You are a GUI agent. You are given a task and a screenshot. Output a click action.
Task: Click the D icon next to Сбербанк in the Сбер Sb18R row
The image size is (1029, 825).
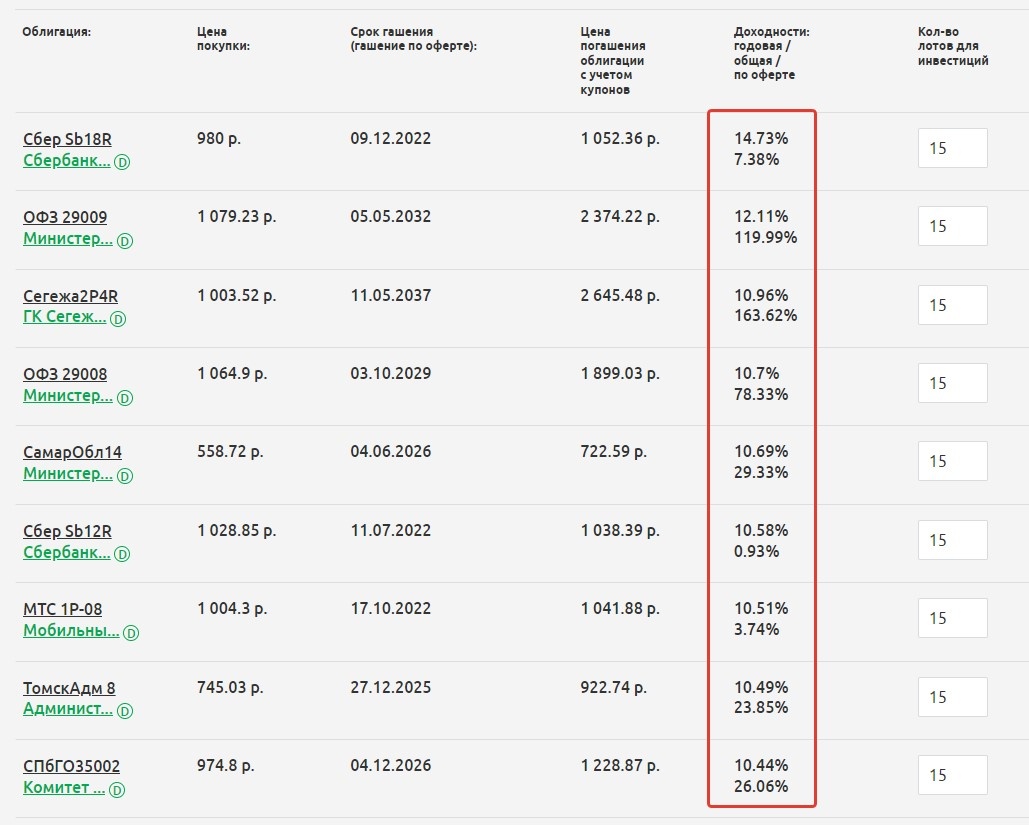[x=122, y=161]
